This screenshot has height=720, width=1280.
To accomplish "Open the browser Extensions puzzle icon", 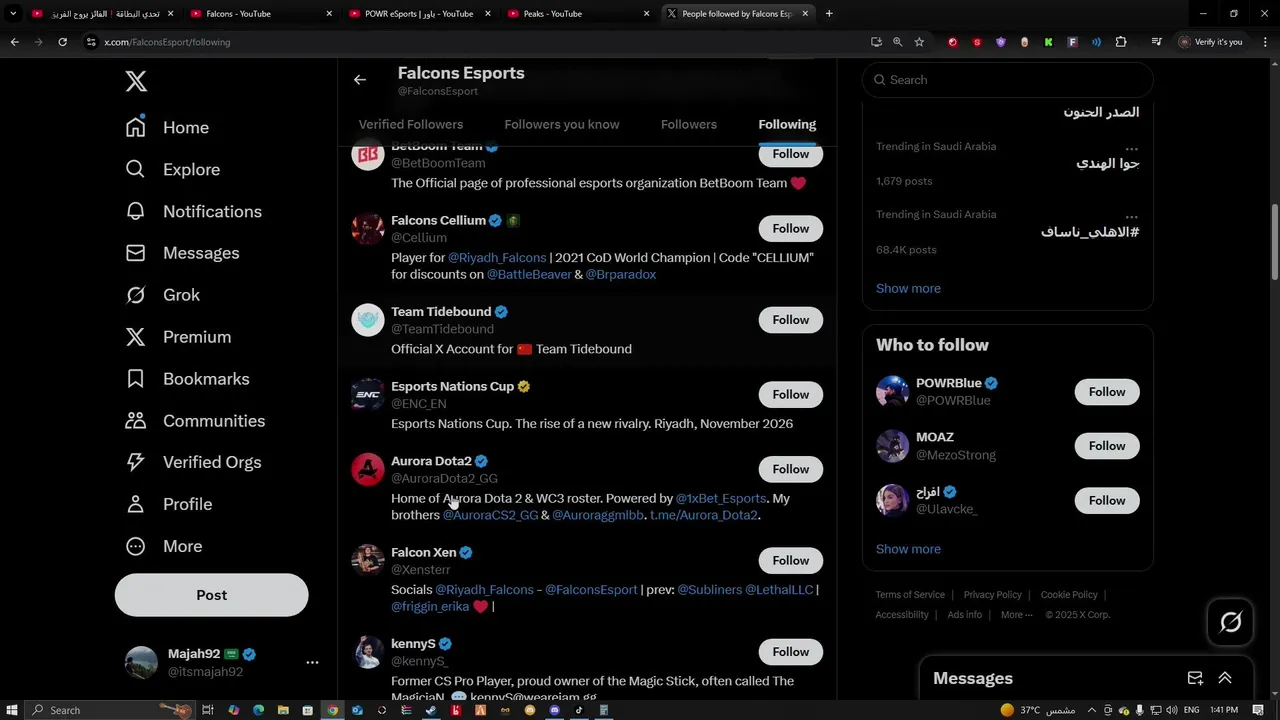I will [1121, 42].
